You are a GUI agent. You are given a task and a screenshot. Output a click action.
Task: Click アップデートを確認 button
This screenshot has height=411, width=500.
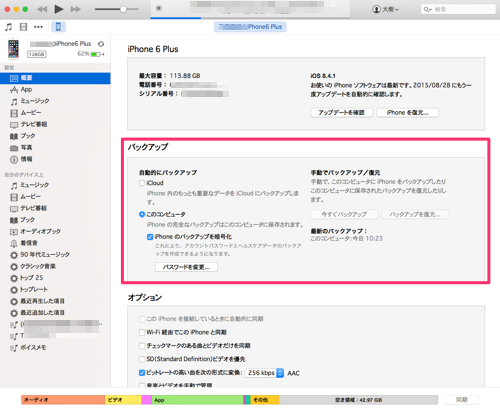point(341,113)
